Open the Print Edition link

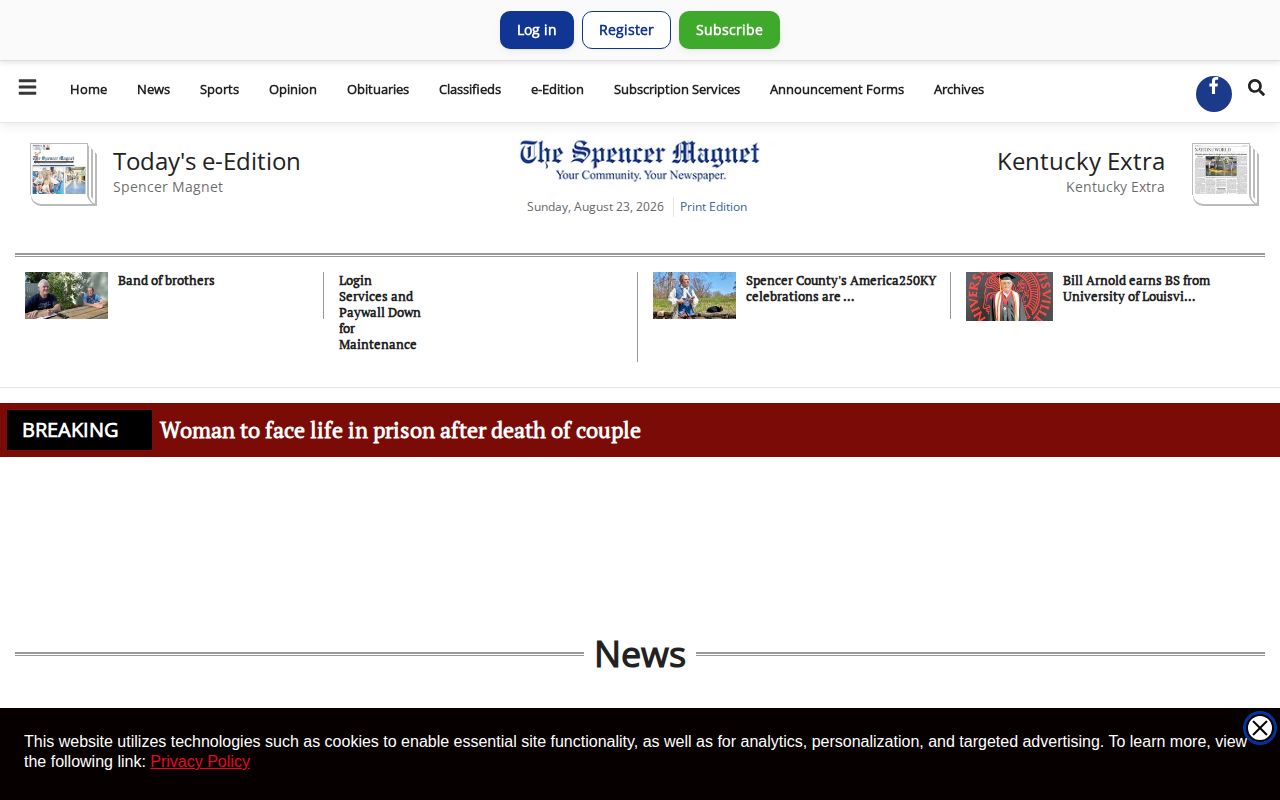(x=713, y=207)
